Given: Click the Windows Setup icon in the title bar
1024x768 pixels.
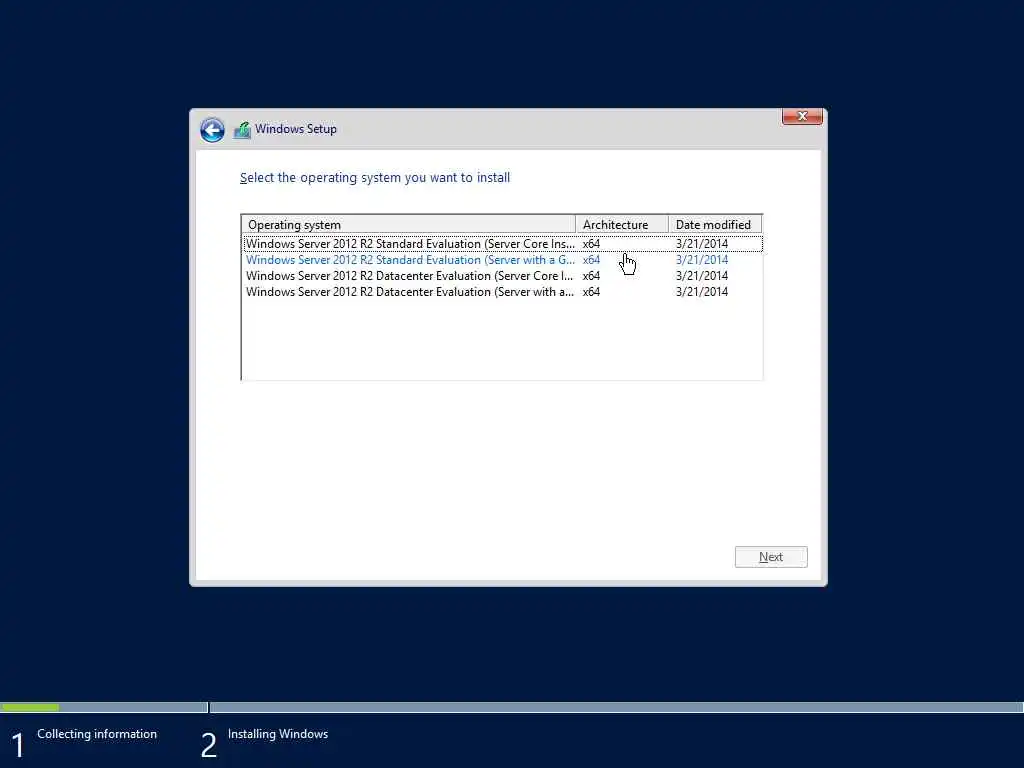Looking at the screenshot, I should point(242,129).
